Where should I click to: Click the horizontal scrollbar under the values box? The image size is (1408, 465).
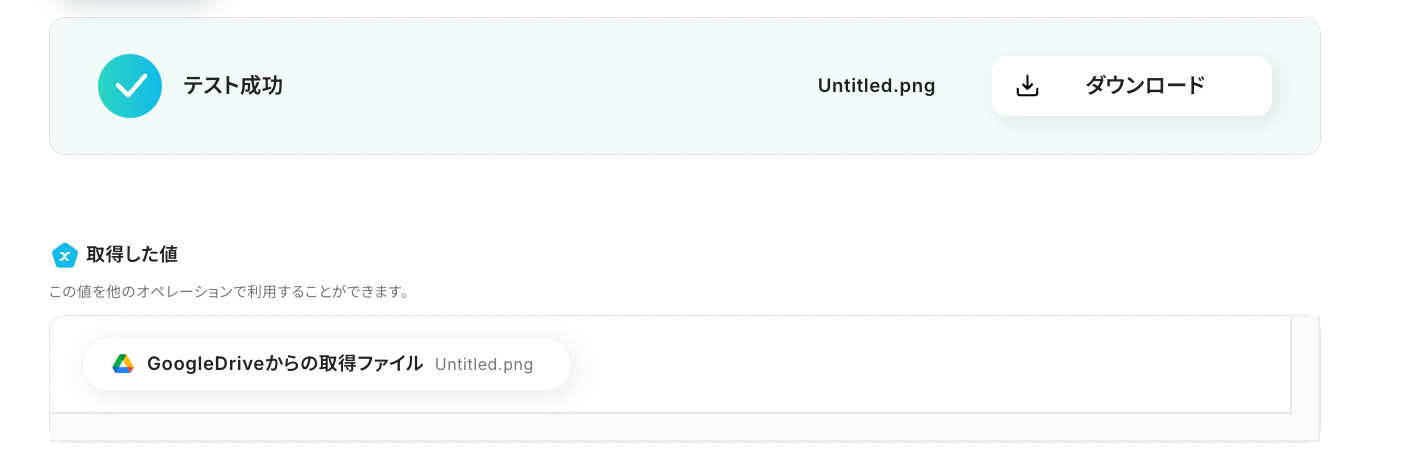670,427
